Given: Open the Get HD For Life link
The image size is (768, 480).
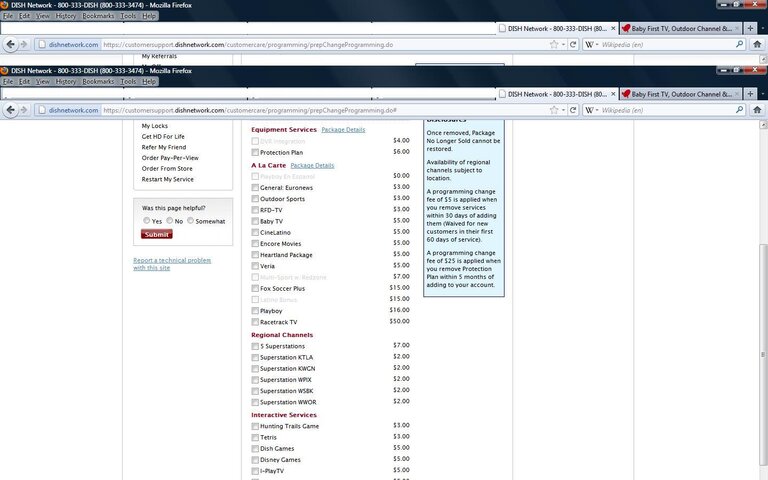Looking at the screenshot, I should (163, 137).
